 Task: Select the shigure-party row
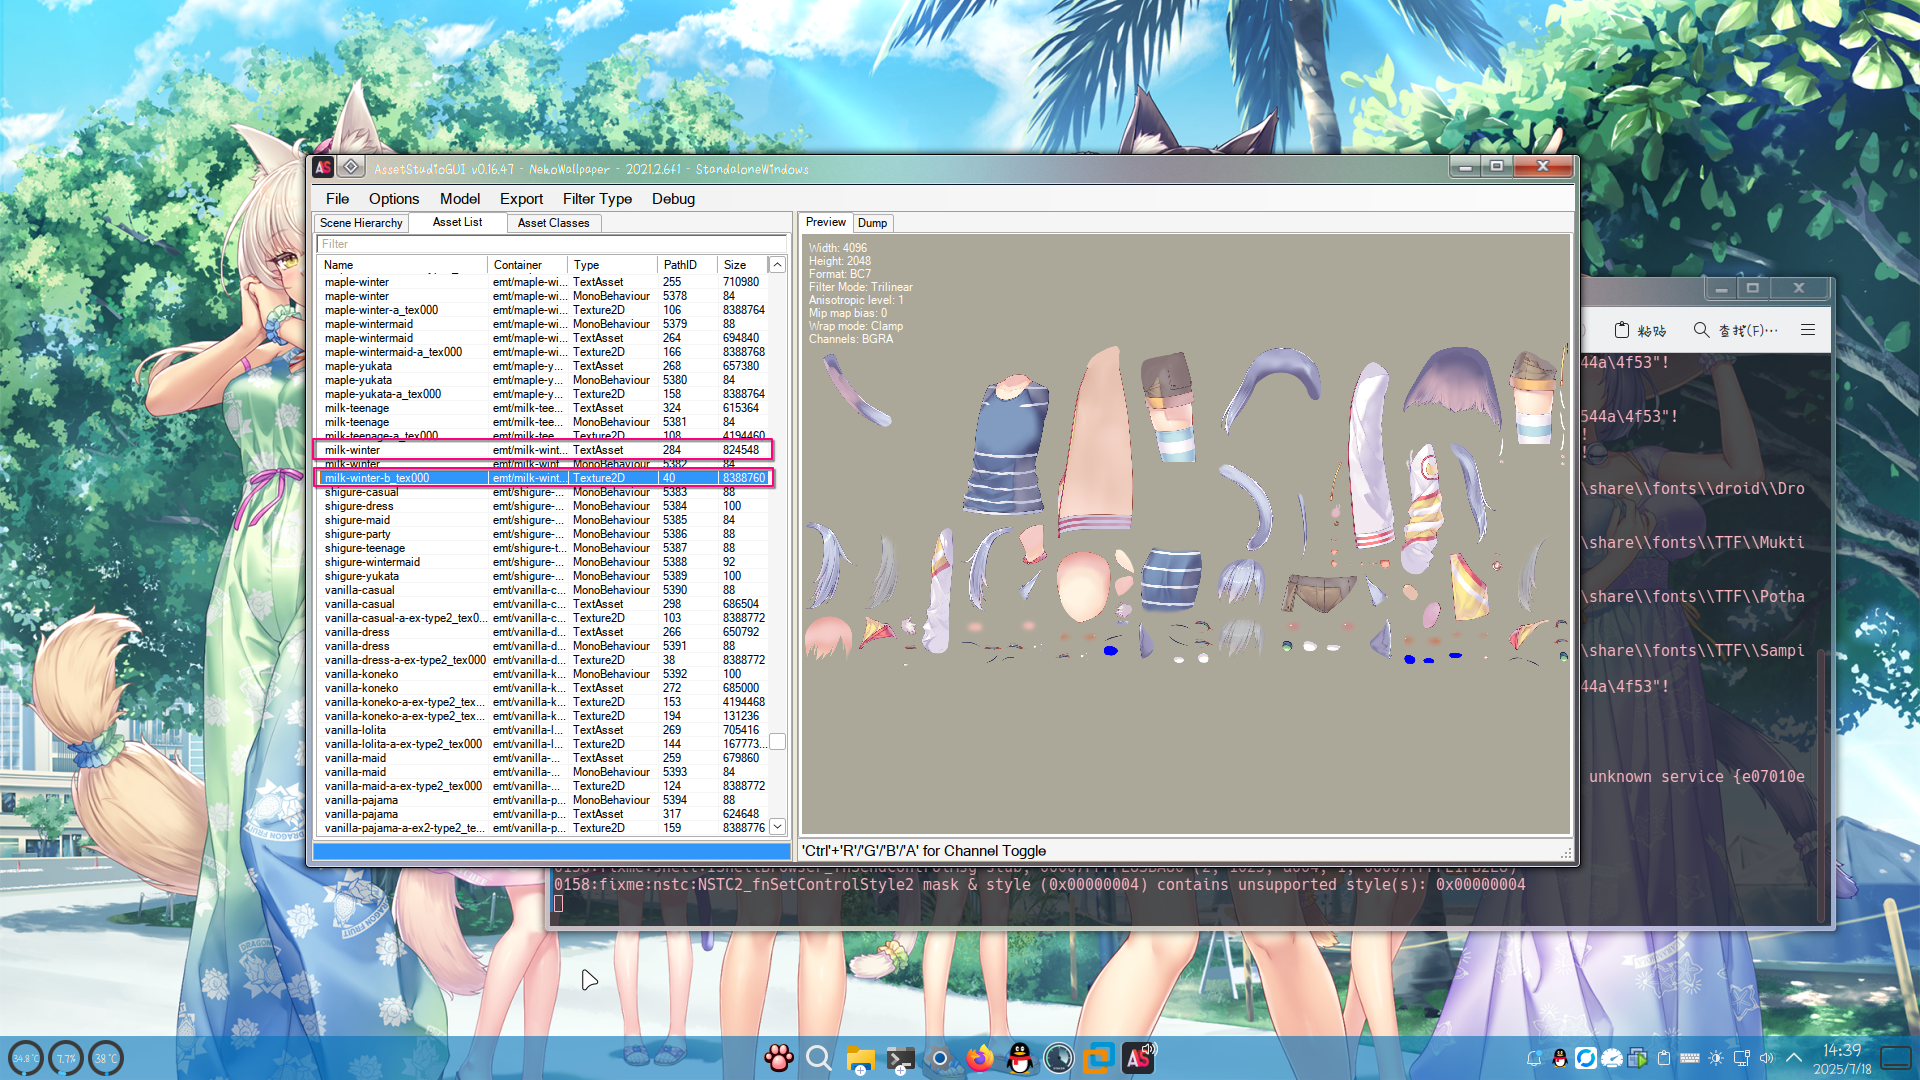[543, 534]
